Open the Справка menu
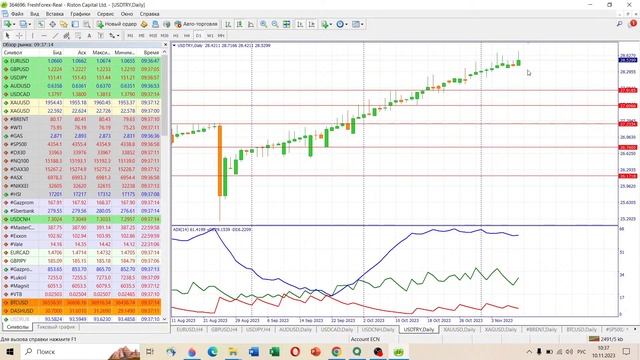640x360 pixels. click(x=149, y=14)
